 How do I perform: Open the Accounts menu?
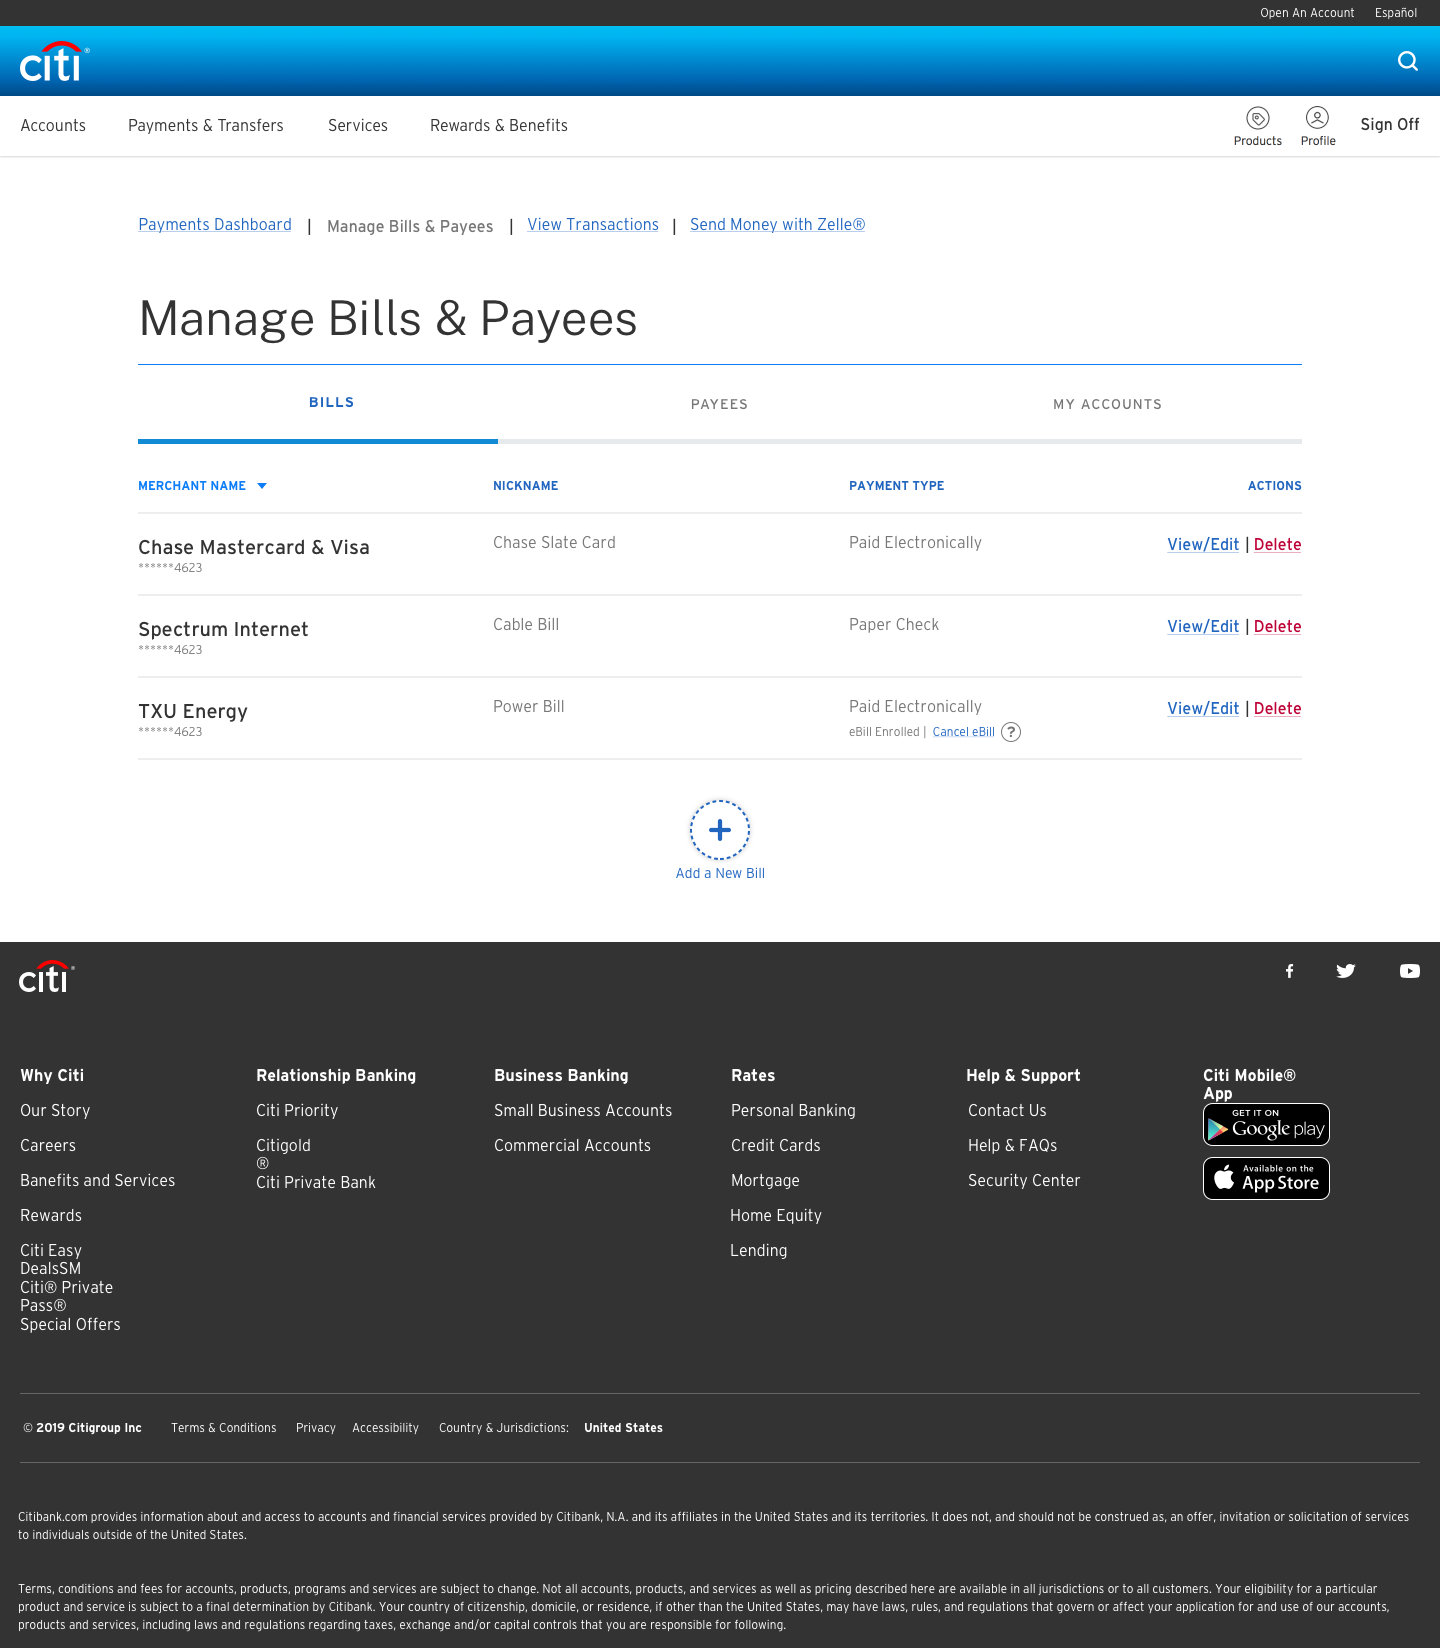coord(53,125)
